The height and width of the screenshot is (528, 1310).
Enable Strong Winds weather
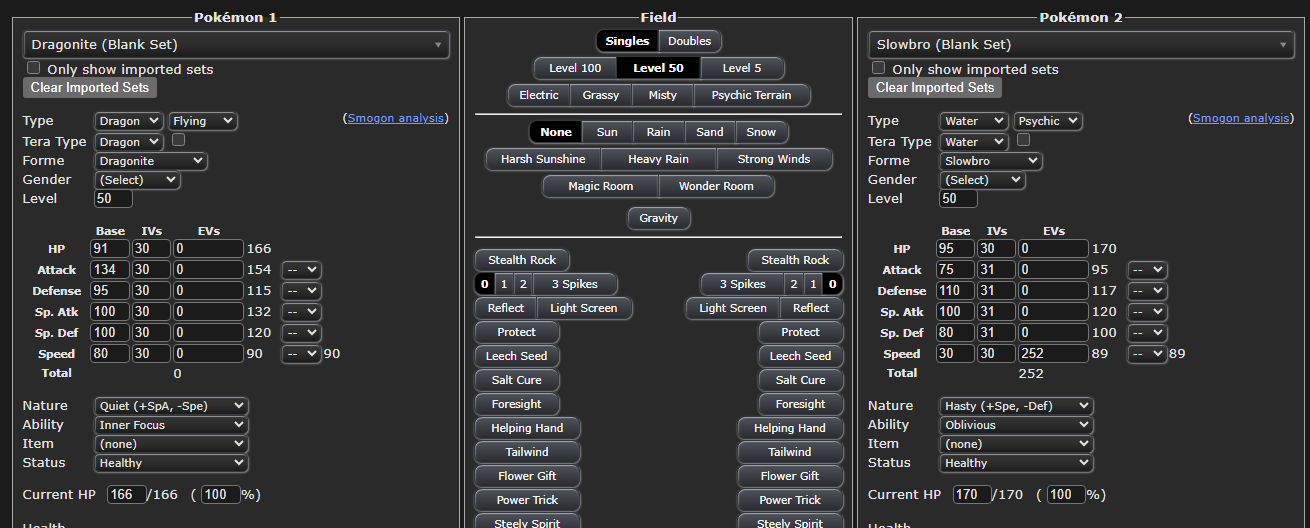tap(774, 159)
